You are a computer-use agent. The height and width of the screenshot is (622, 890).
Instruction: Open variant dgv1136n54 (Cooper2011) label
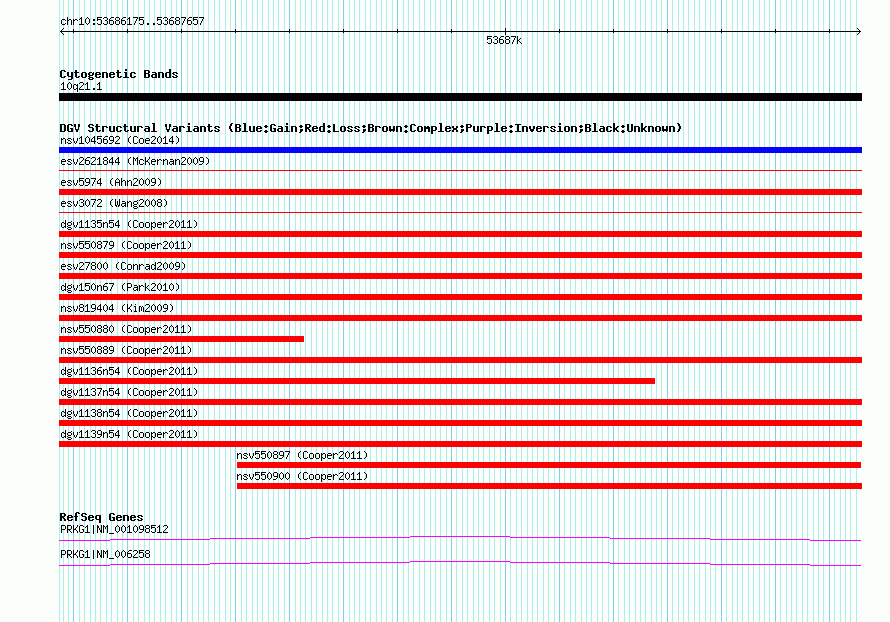[129, 371]
